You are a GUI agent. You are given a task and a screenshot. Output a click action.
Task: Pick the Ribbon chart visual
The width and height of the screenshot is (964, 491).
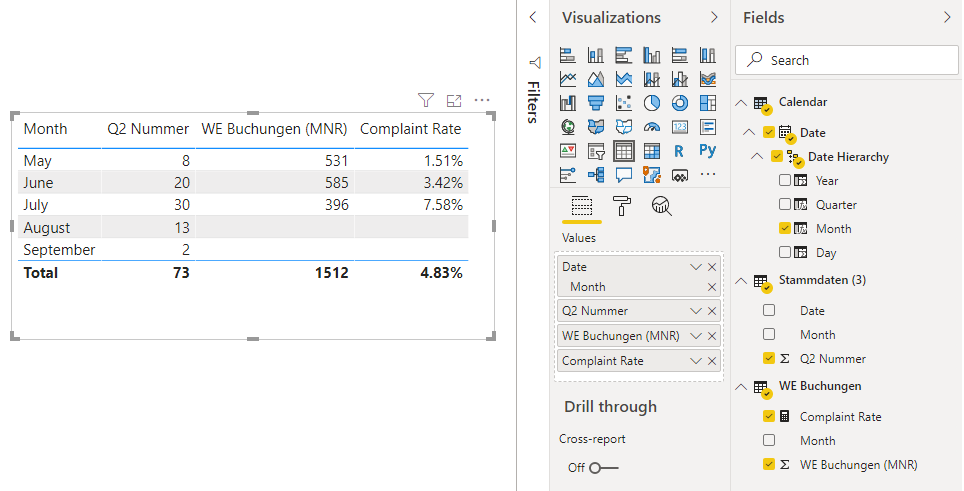tap(708, 79)
